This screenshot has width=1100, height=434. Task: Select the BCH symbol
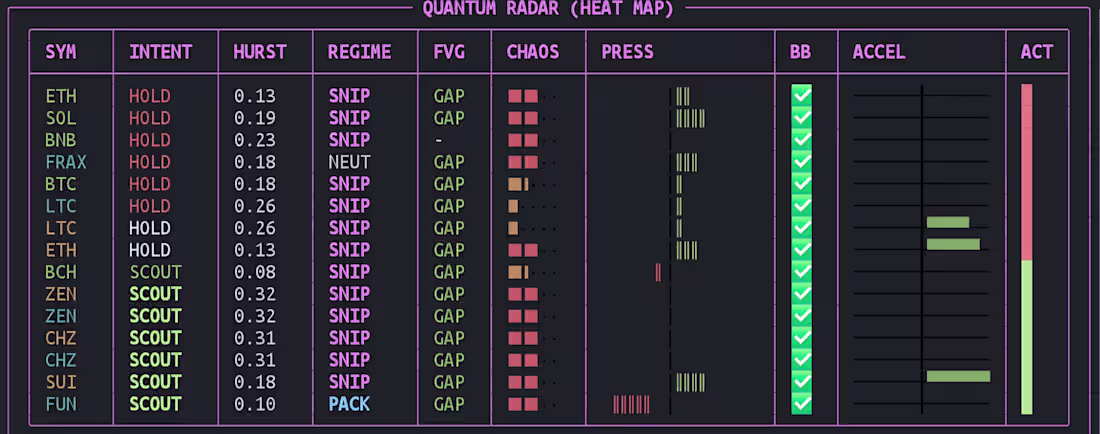click(61, 272)
